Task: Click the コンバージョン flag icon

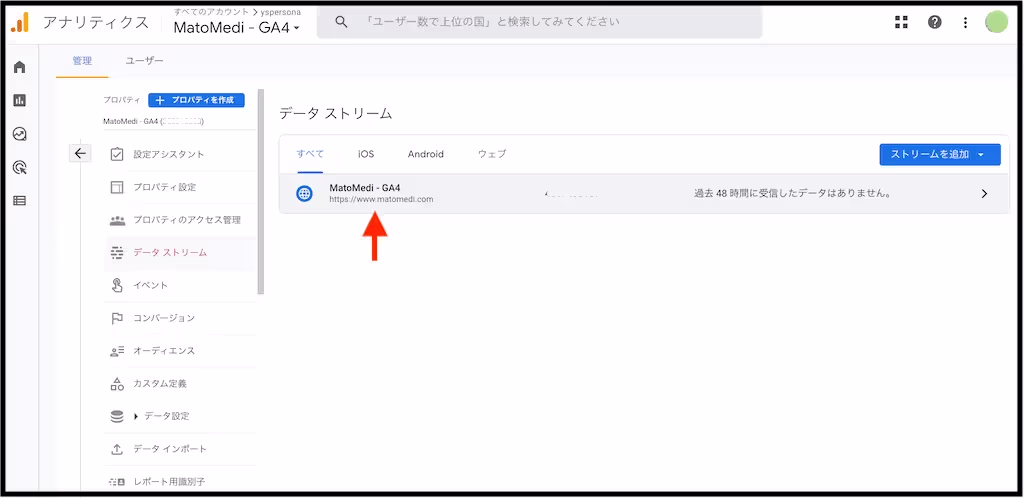Action: (117, 318)
